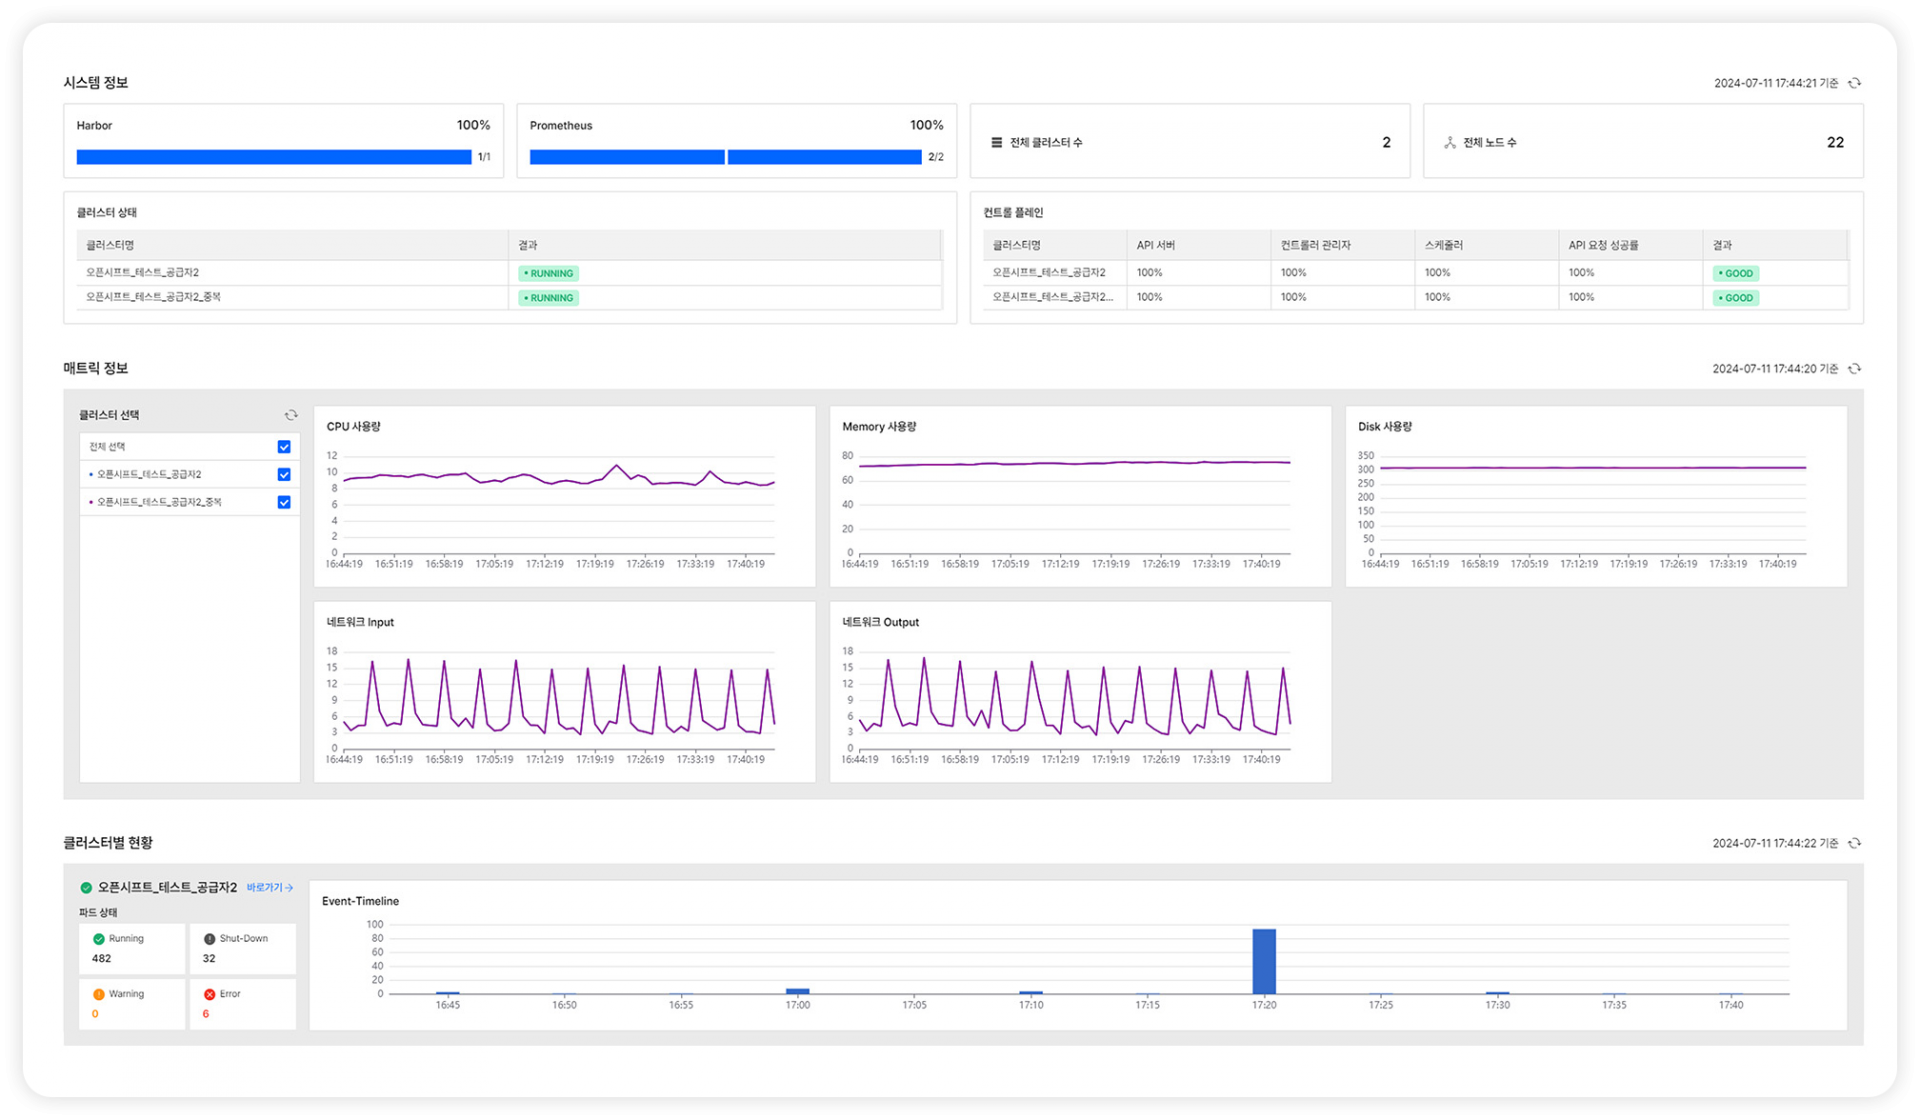Uncheck the 전체 선택 checkbox
The image size is (1920, 1120).
(284, 447)
